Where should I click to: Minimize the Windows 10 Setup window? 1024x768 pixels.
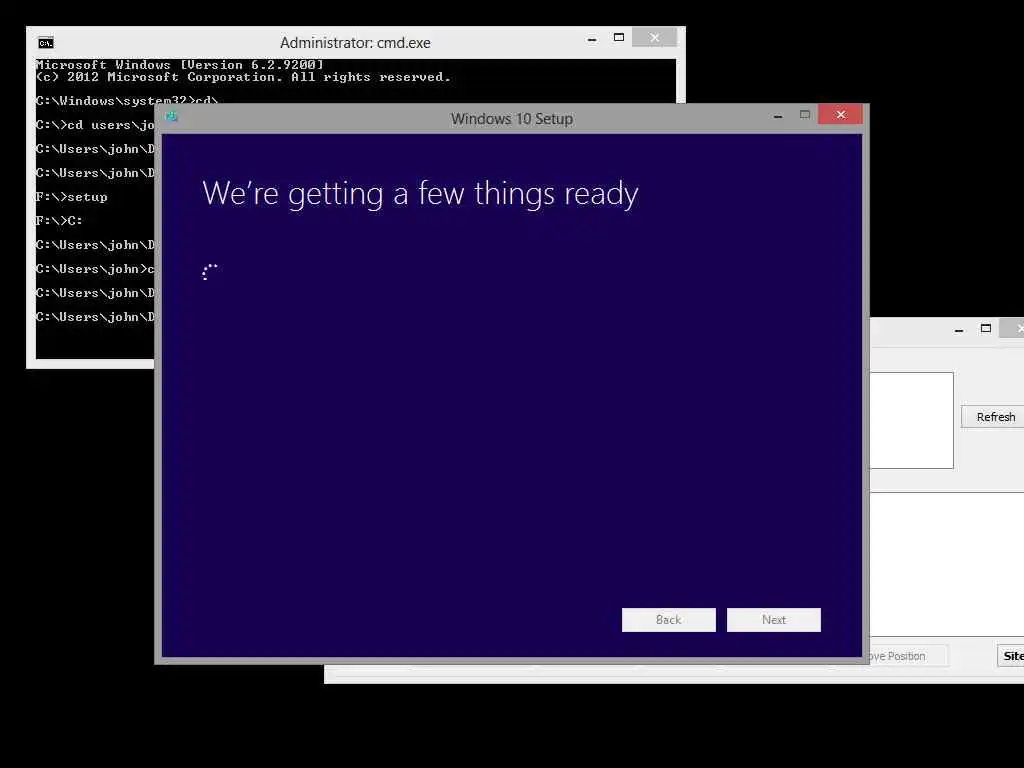pyautogui.click(x=777, y=116)
